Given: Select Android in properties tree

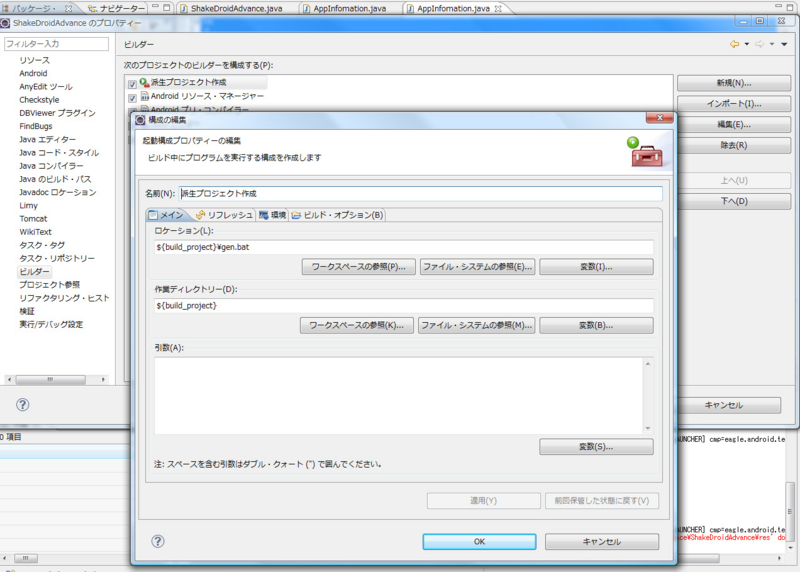Looking at the screenshot, I should tap(33, 73).
